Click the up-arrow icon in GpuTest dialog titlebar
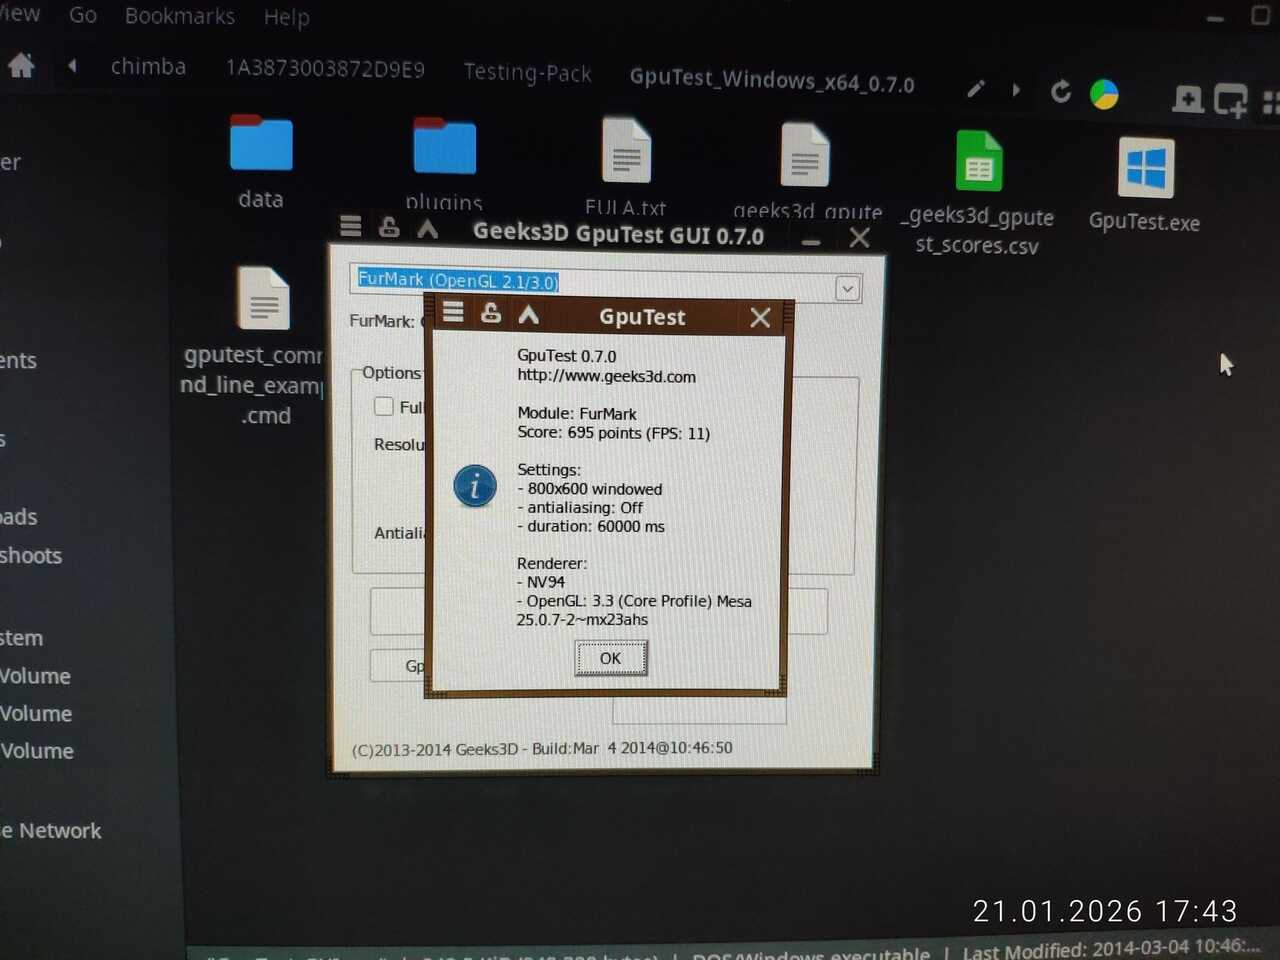The width and height of the screenshot is (1280, 960). click(x=528, y=315)
